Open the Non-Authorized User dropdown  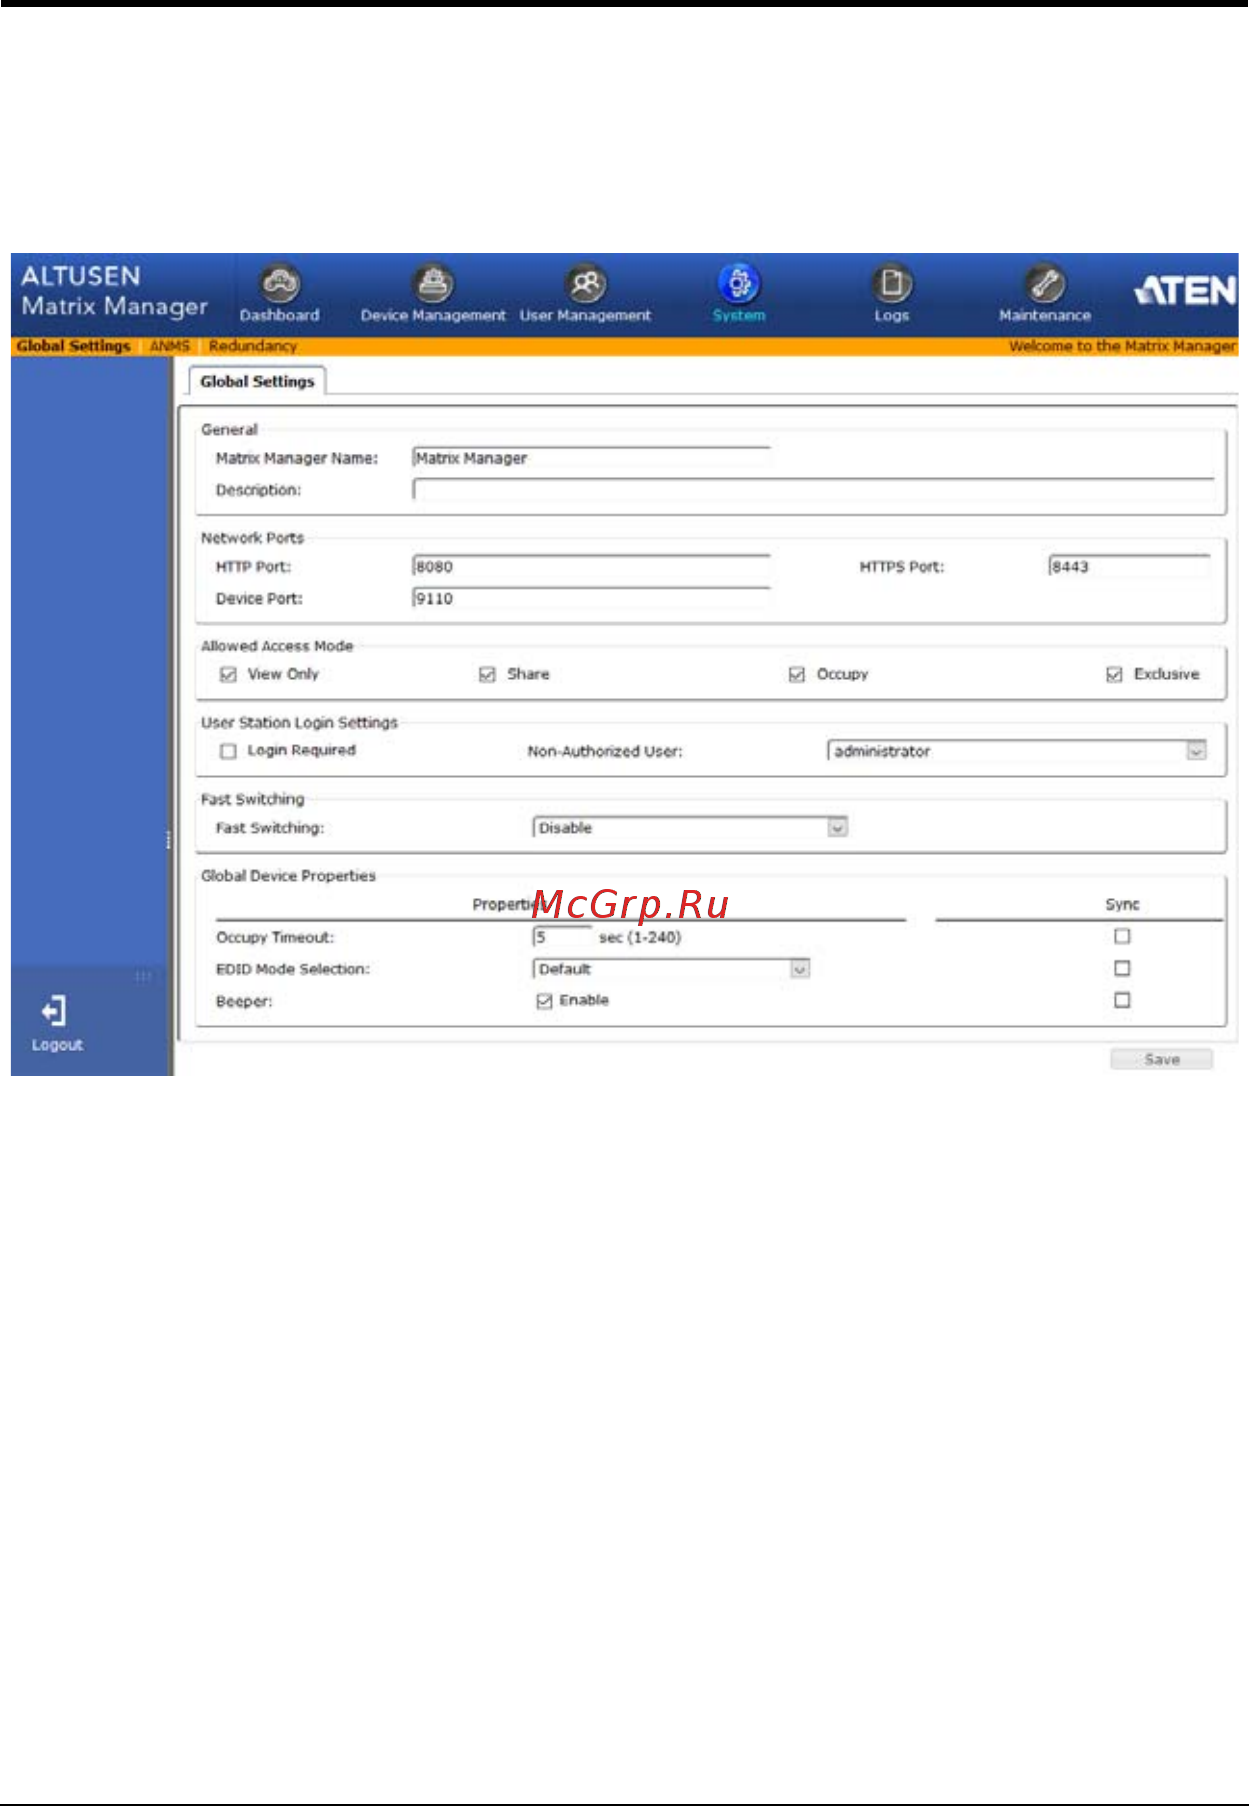tap(1017, 751)
